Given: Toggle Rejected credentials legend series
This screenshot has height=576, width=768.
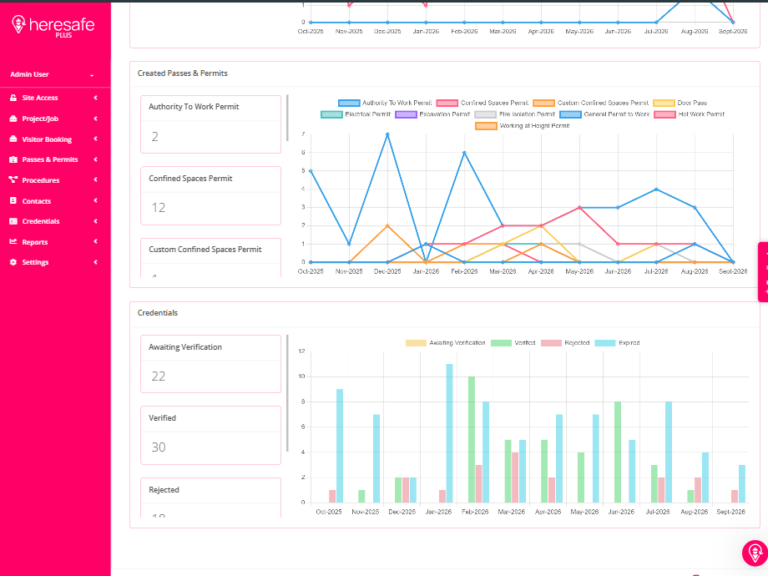Looking at the screenshot, I should click(565, 343).
